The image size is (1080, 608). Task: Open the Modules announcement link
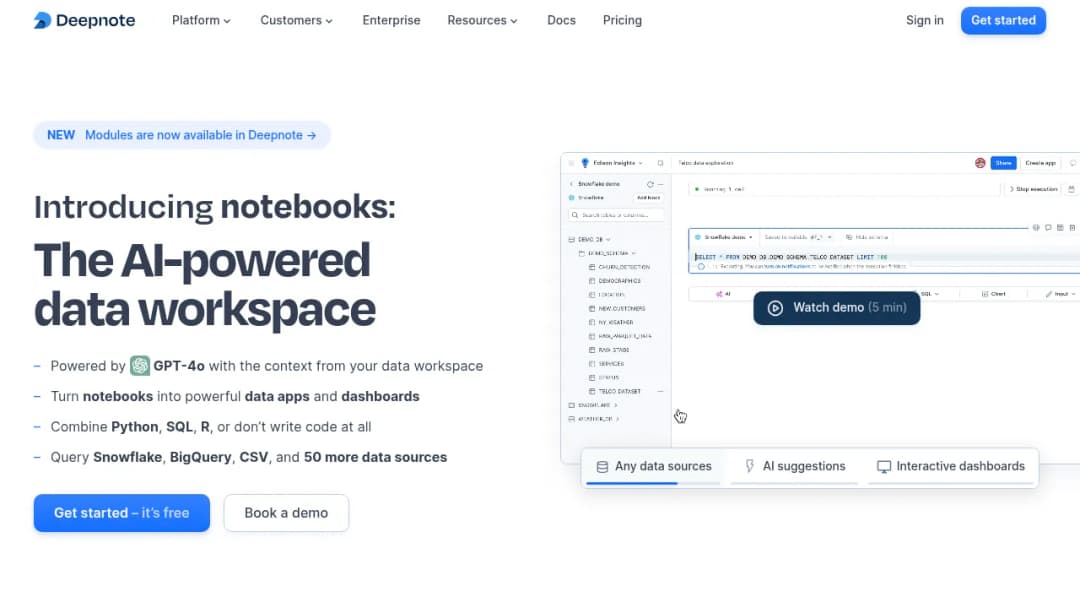182,135
